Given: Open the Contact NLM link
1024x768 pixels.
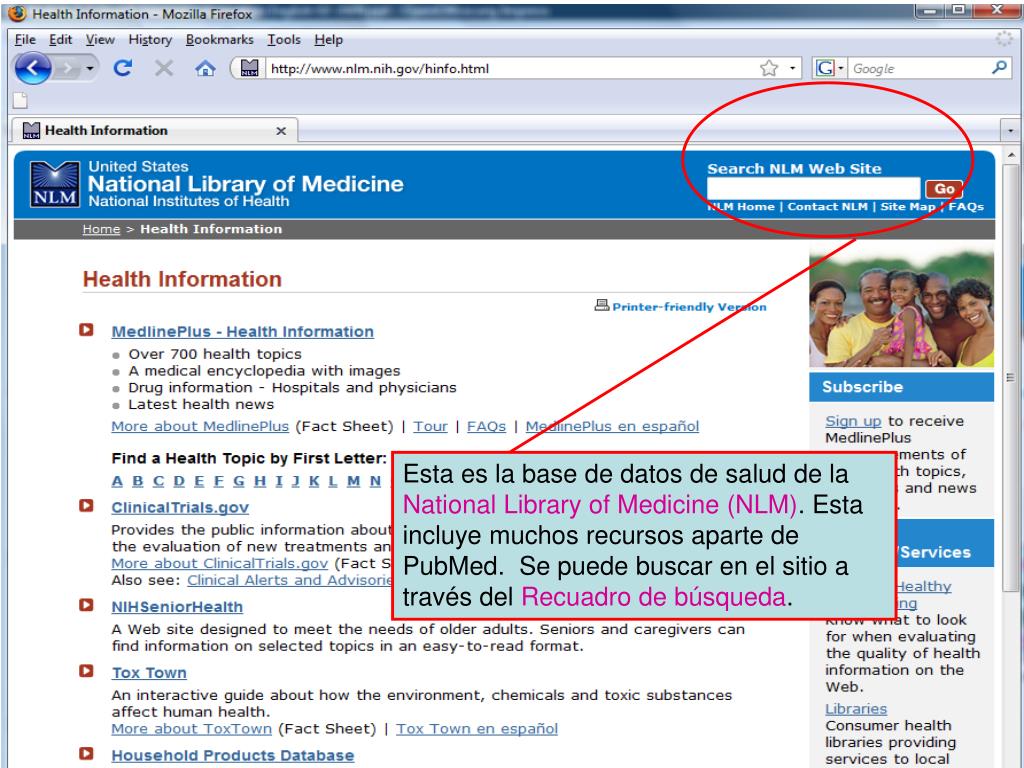Looking at the screenshot, I should [827, 206].
